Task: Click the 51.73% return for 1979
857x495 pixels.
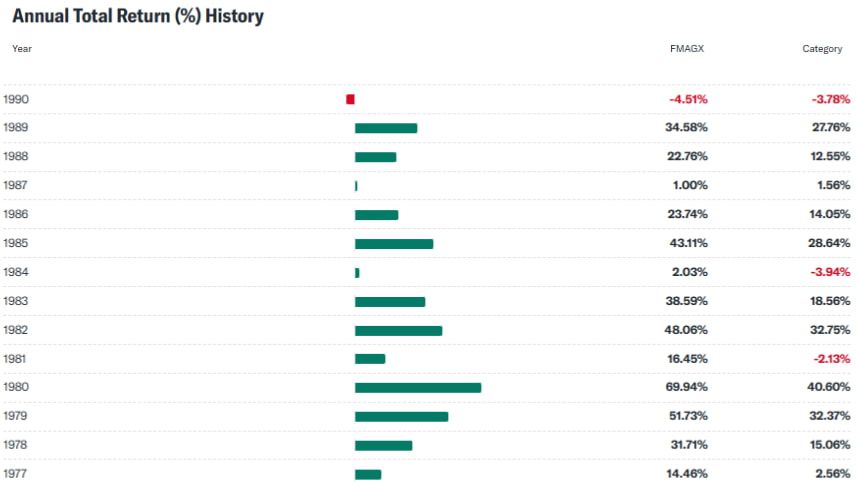Action: 688,416
